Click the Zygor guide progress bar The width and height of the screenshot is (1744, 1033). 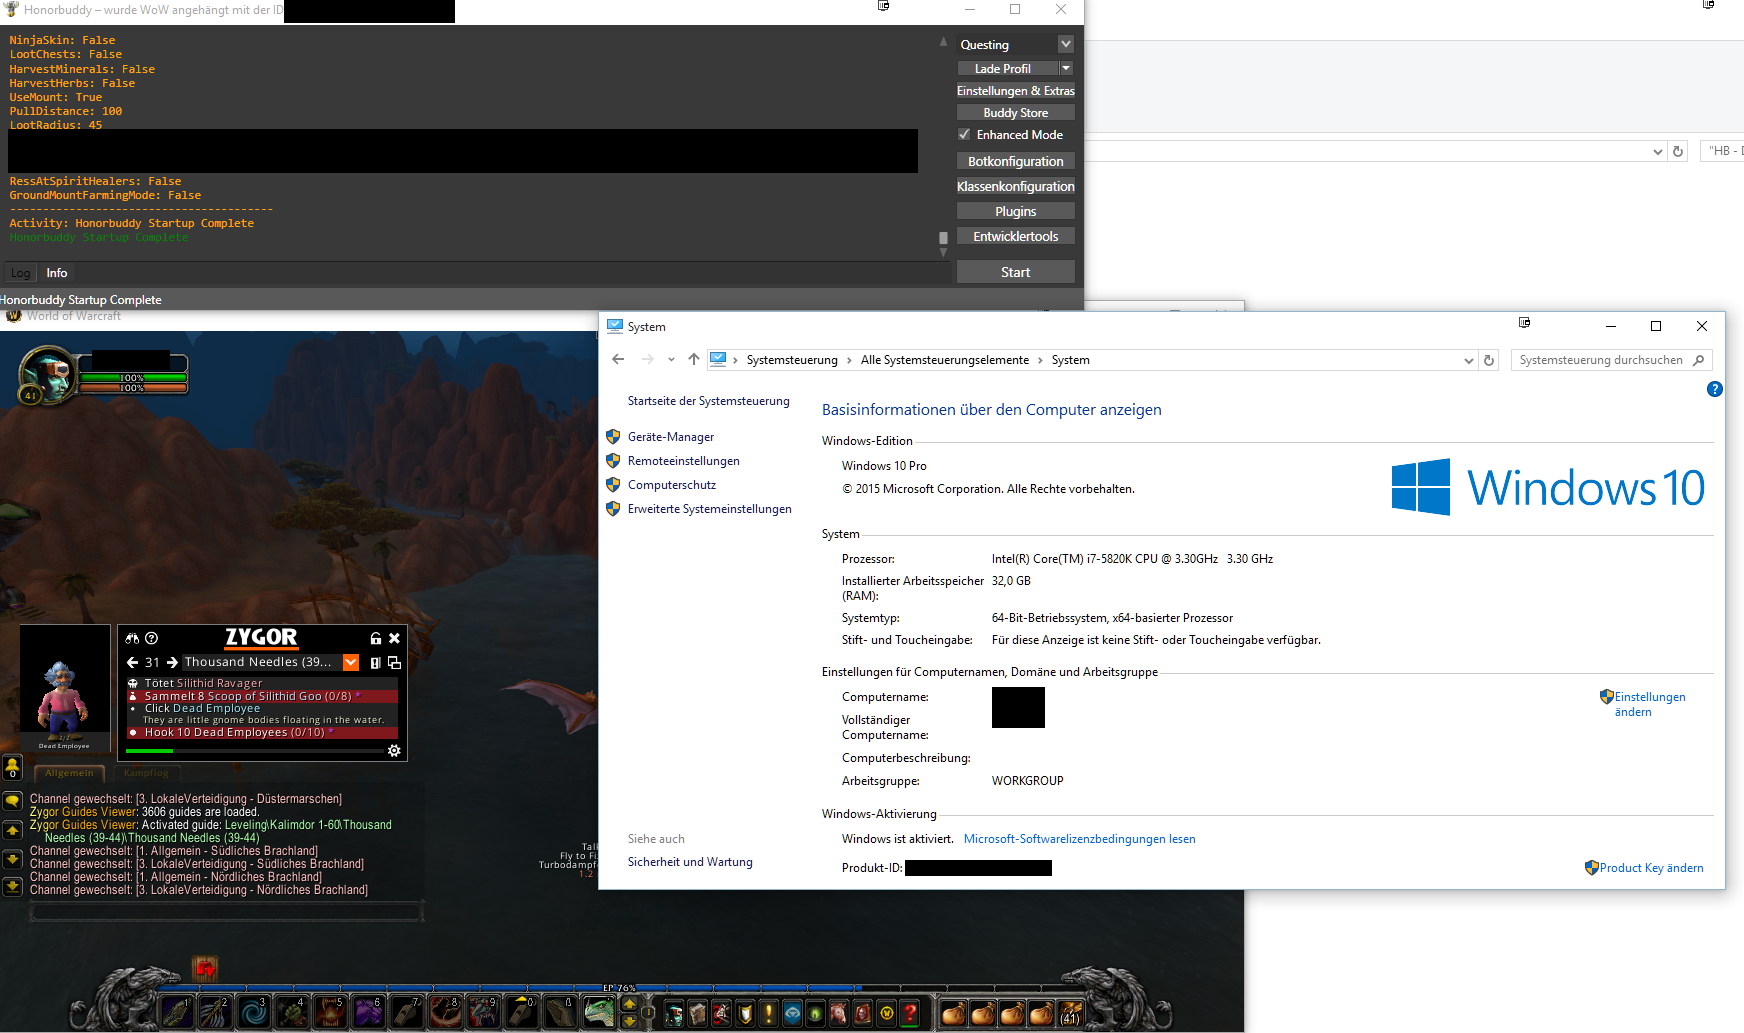(254, 750)
